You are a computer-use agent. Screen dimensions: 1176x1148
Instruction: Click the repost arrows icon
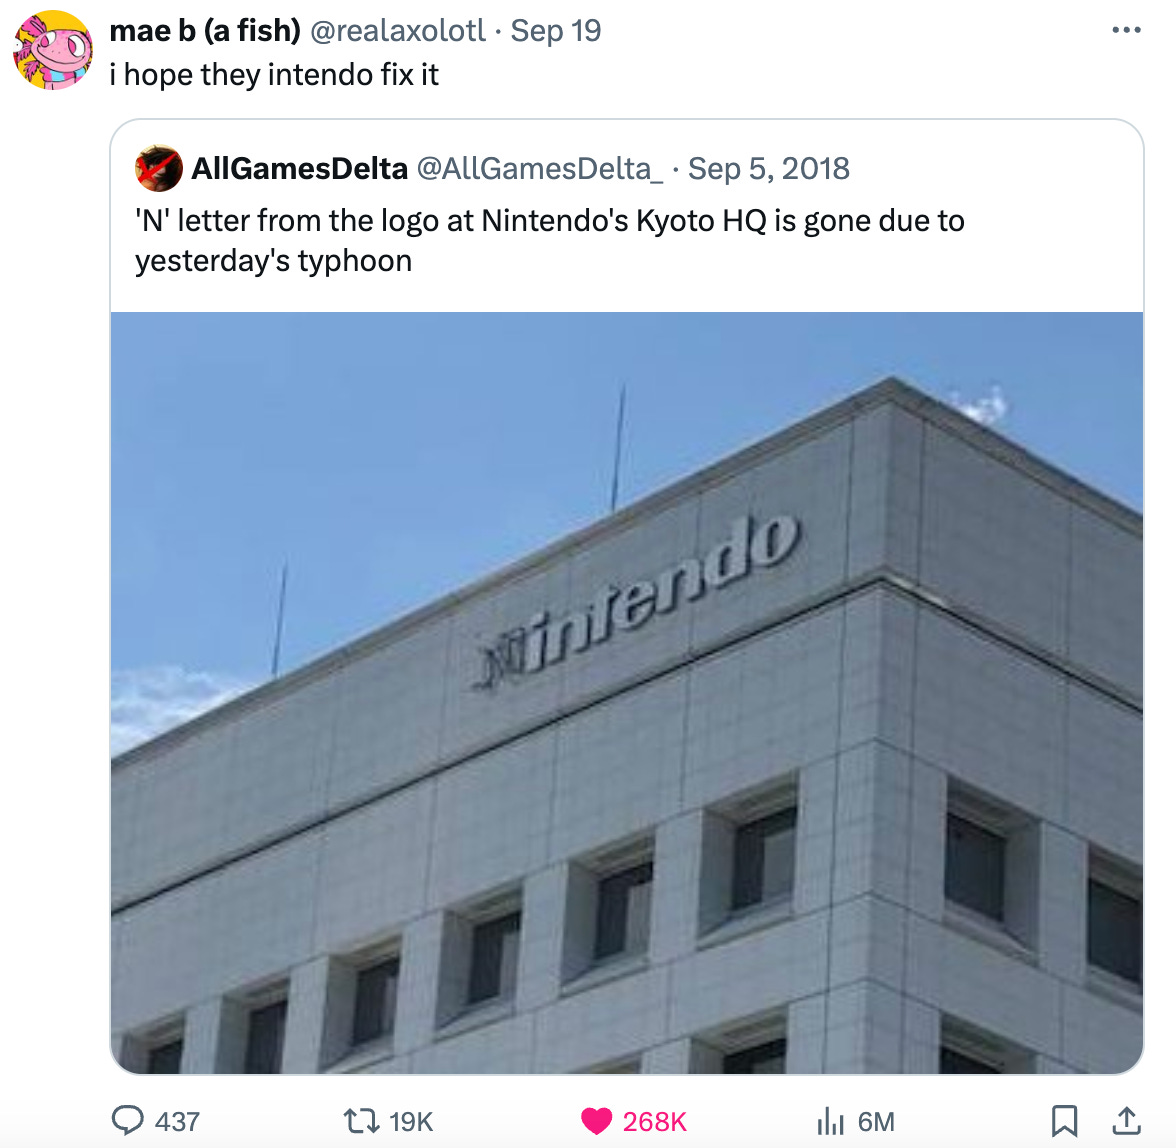coord(361,1122)
